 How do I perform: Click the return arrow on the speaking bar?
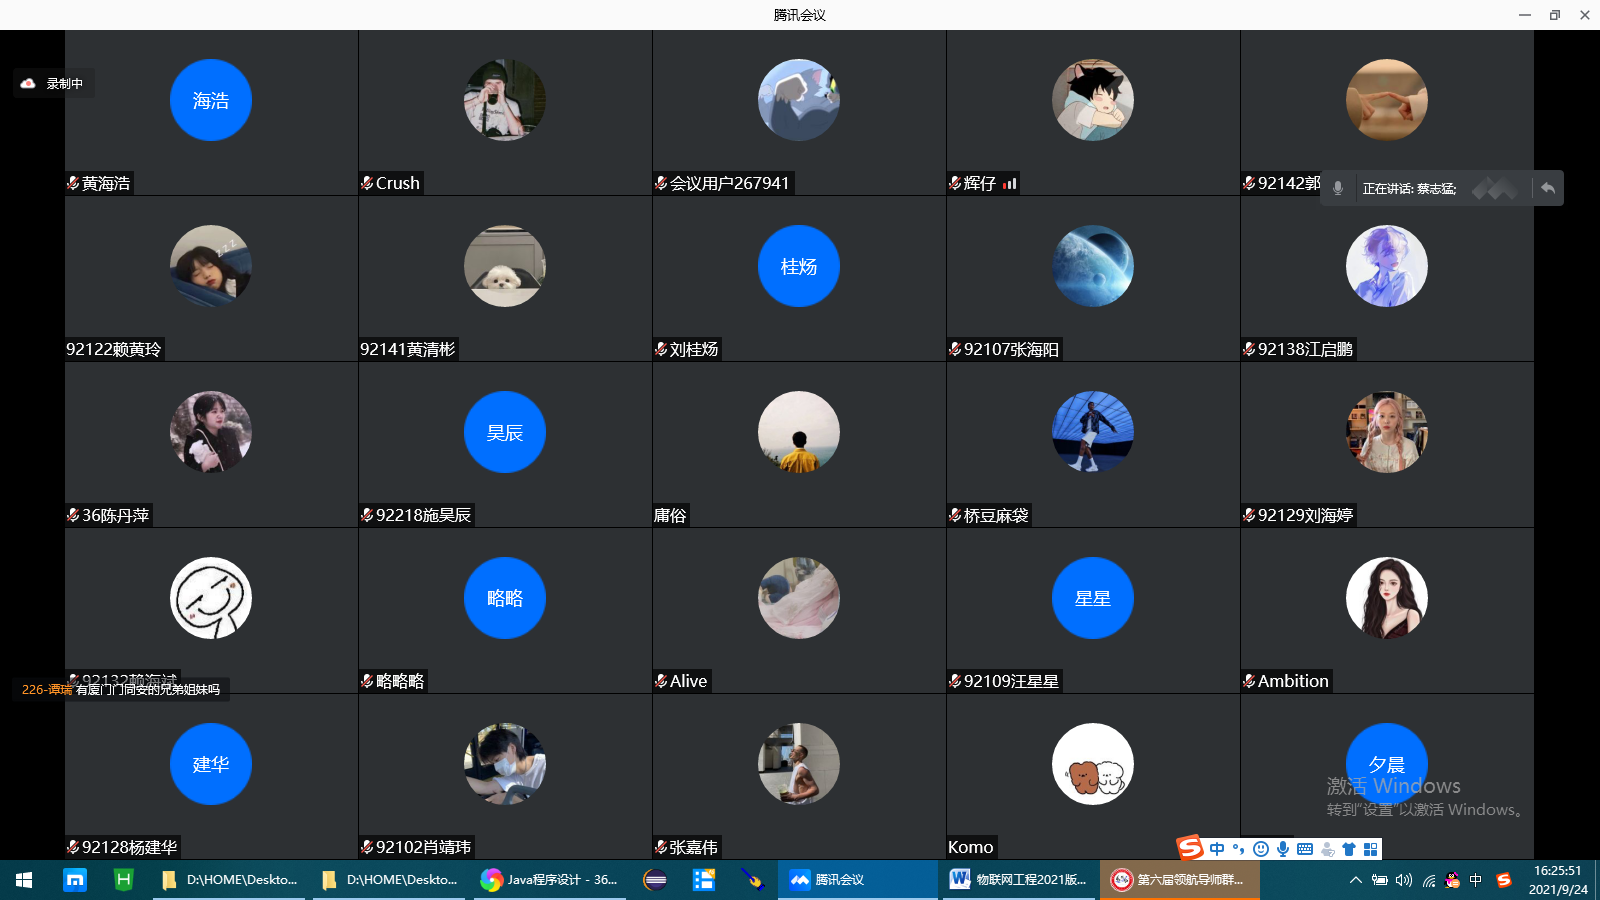tap(1548, 188)
